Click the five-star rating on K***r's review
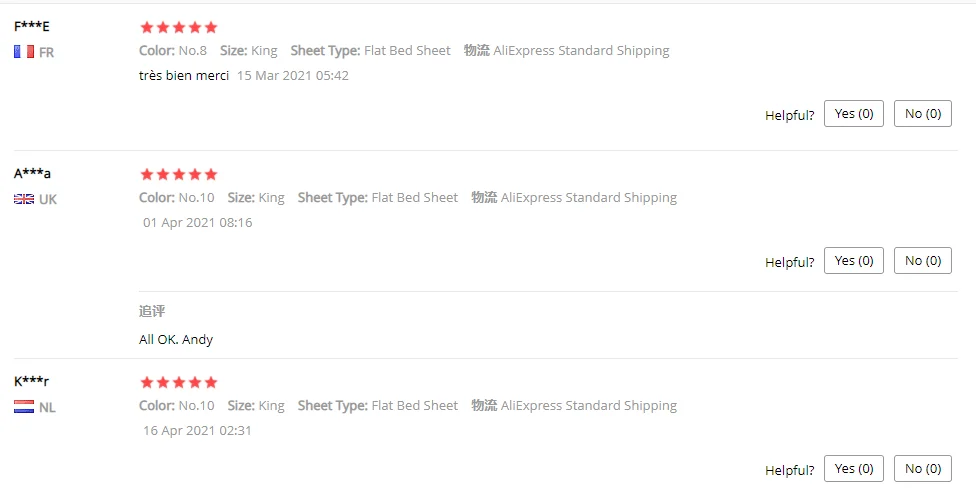Screen dimensions: 976x493 (x=178, y=382)
